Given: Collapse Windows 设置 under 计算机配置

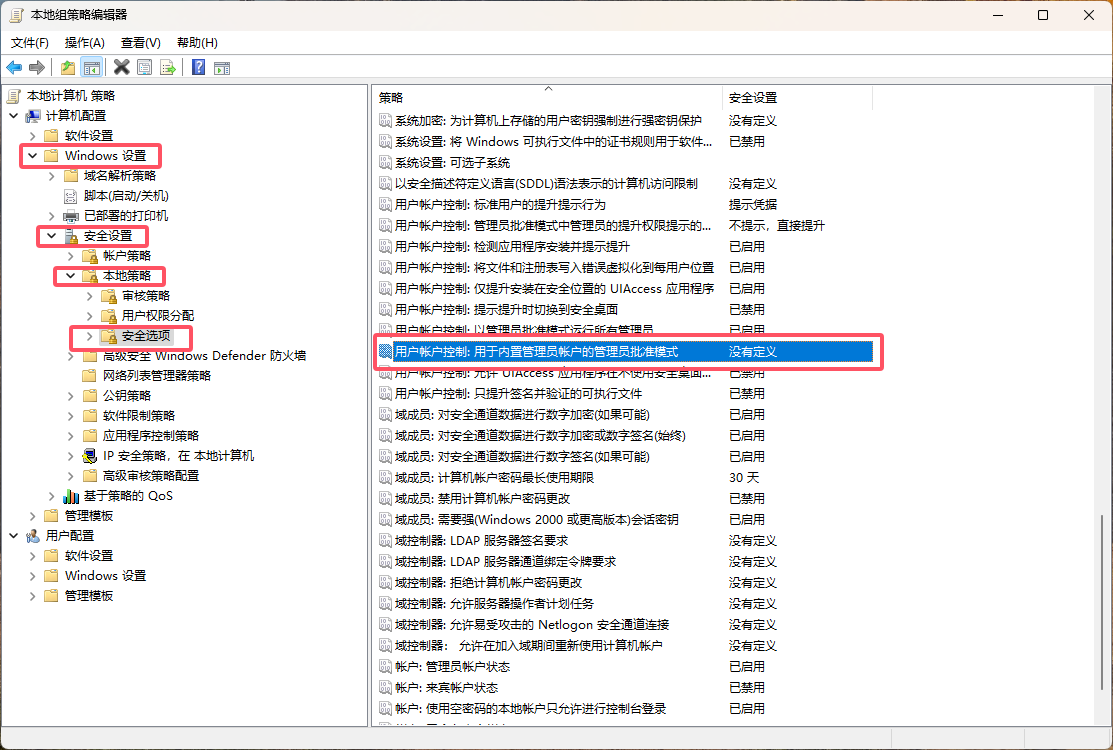Looking at the screenshot, I should coord(33,155).
